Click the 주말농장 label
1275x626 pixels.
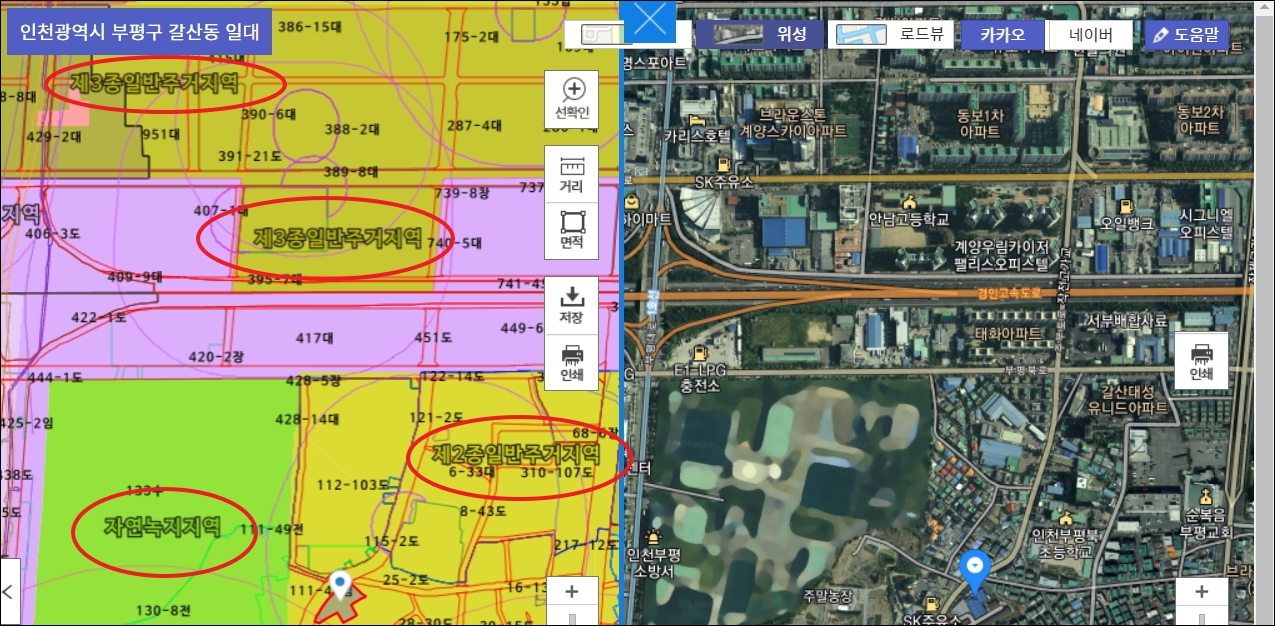tap(826, 596)
